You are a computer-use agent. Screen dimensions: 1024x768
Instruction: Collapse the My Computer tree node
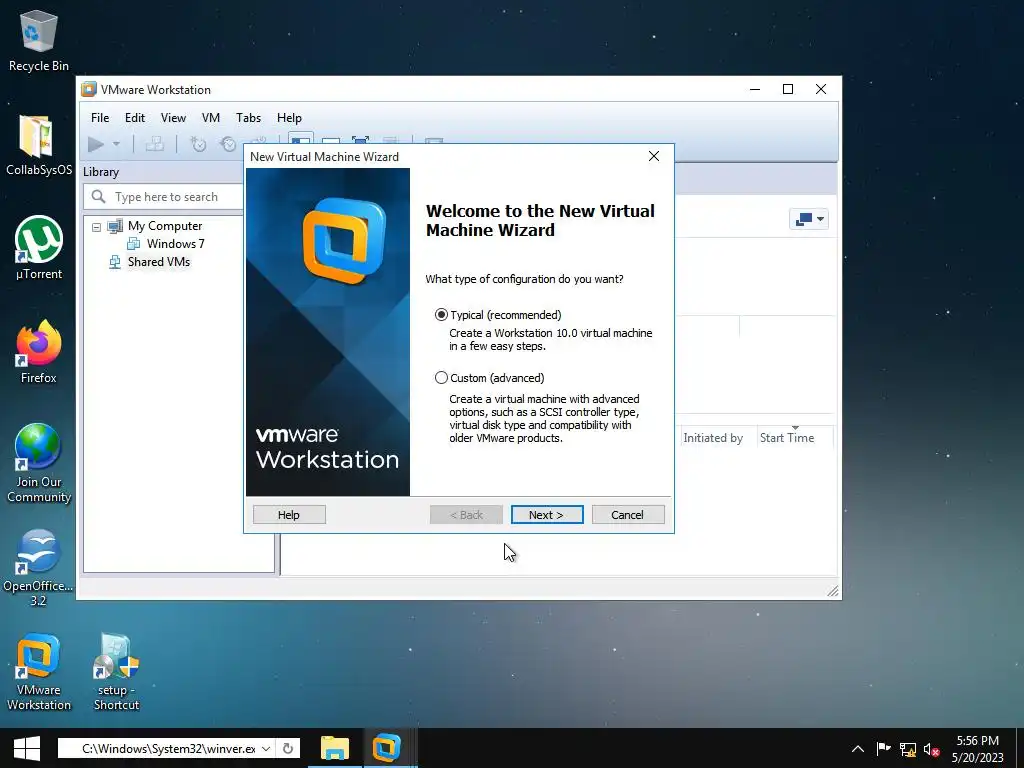tap(97, 227)
